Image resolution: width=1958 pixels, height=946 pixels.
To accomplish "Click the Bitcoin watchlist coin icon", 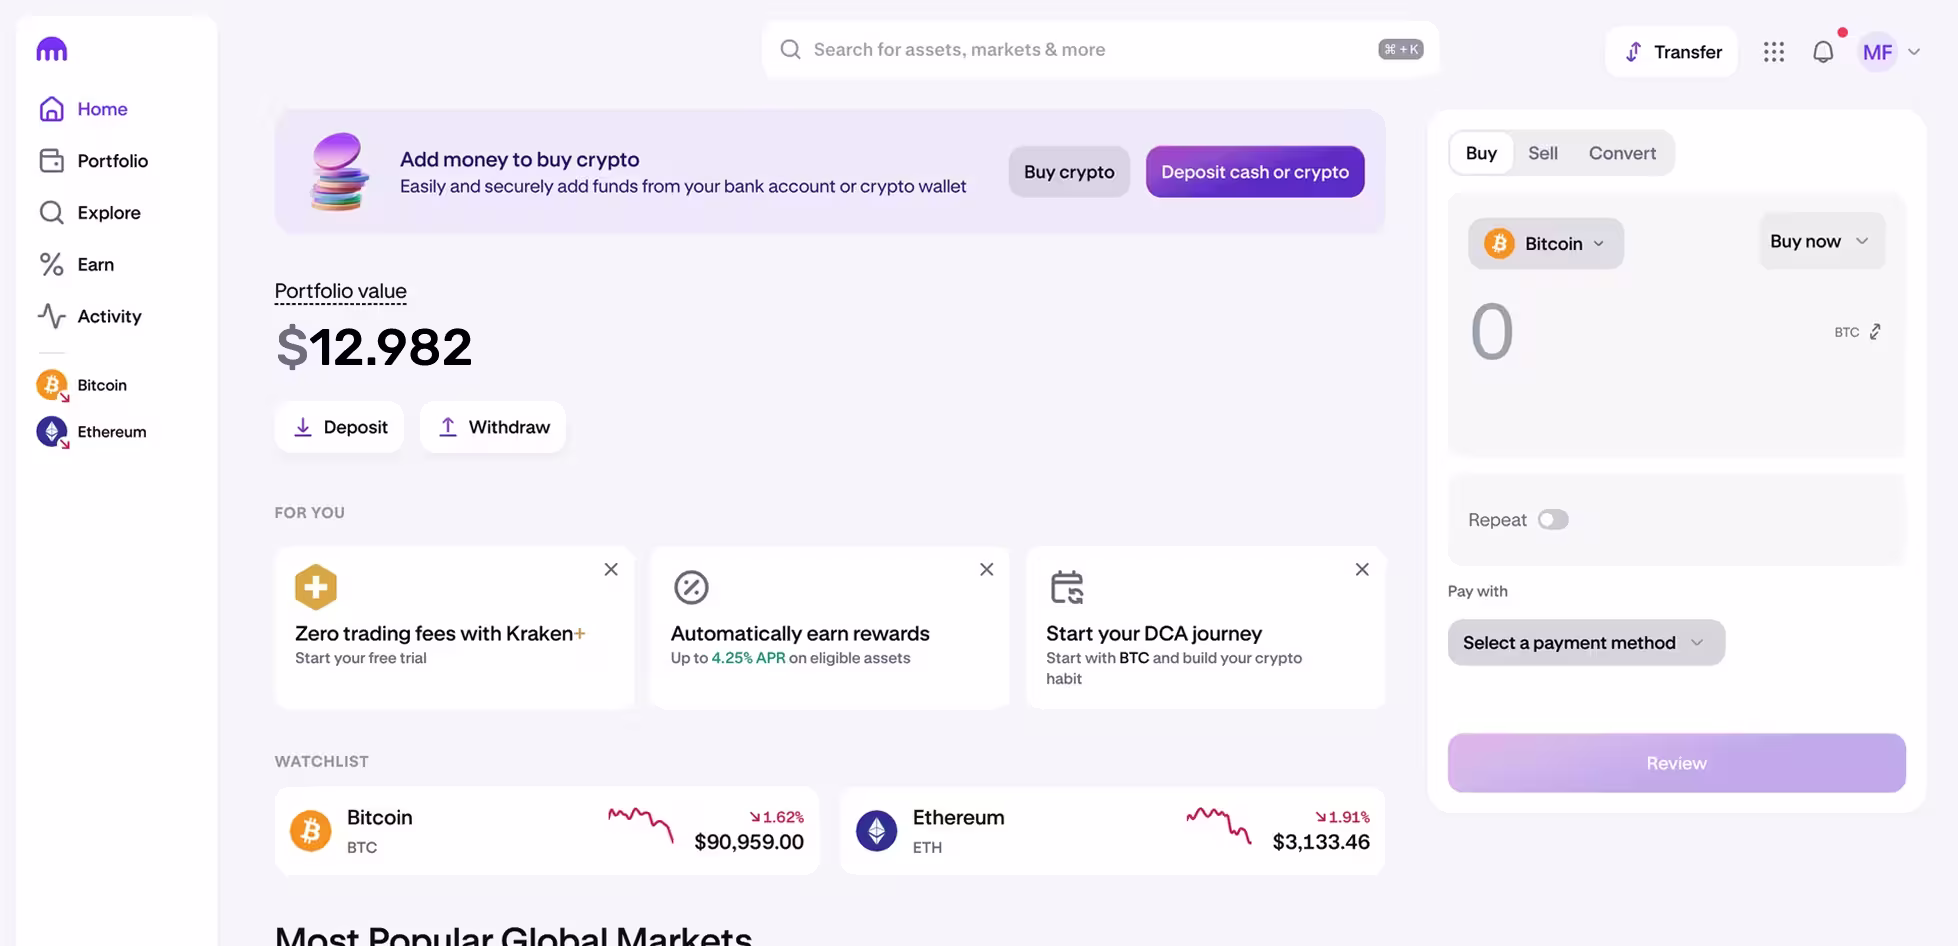I will (311, 831).
